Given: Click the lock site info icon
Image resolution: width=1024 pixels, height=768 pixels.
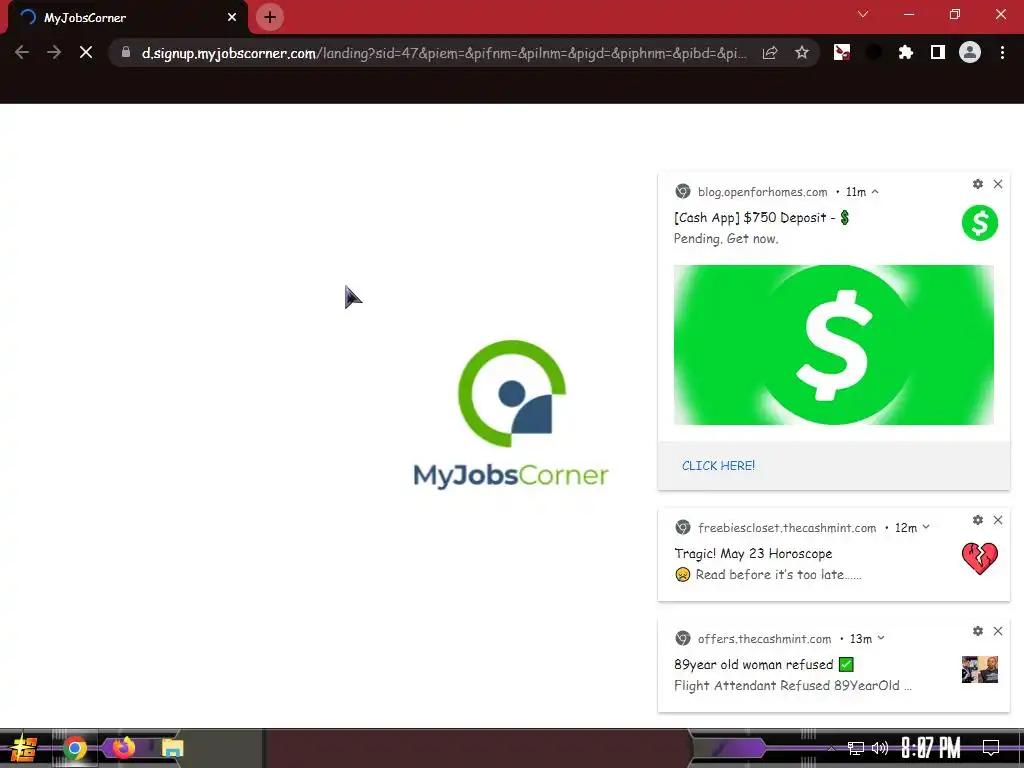Looking at the screenshot, I should 126,52.
